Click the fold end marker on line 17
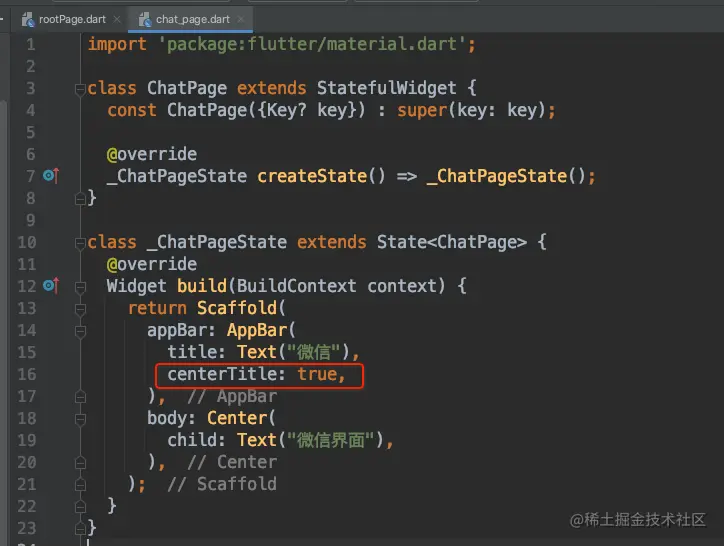 (x=80, y=397)
